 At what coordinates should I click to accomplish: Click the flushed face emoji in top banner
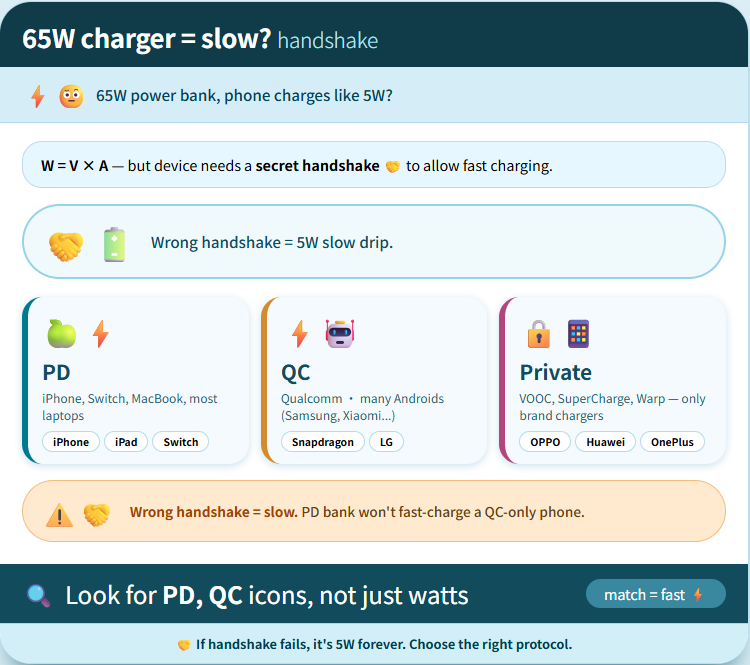(x=71, y=96)
